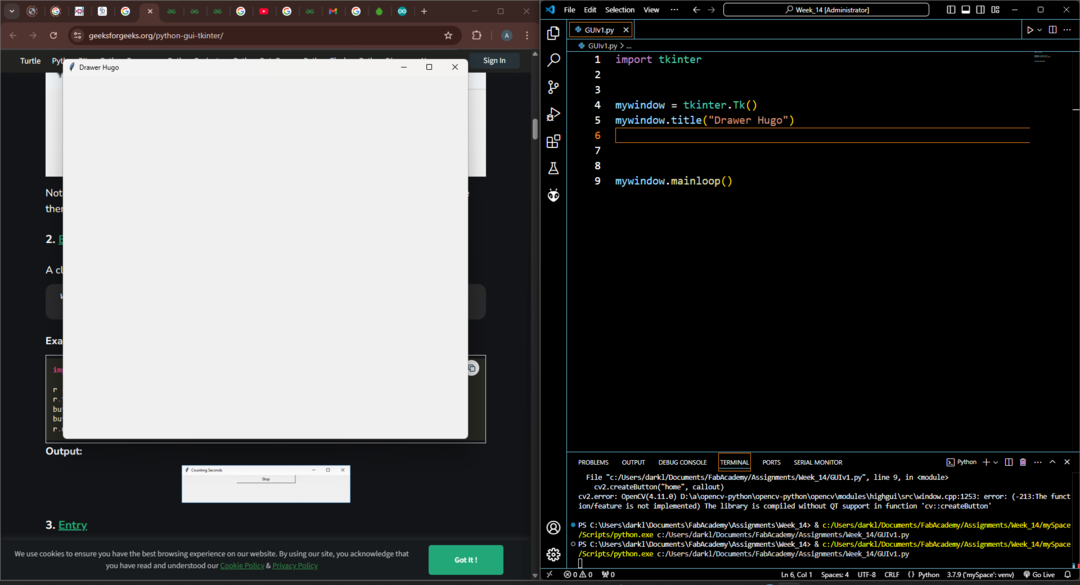Open the new terminal launch profile dropdown
Viewport: 1080px width, 585px height.
point(995,462)
